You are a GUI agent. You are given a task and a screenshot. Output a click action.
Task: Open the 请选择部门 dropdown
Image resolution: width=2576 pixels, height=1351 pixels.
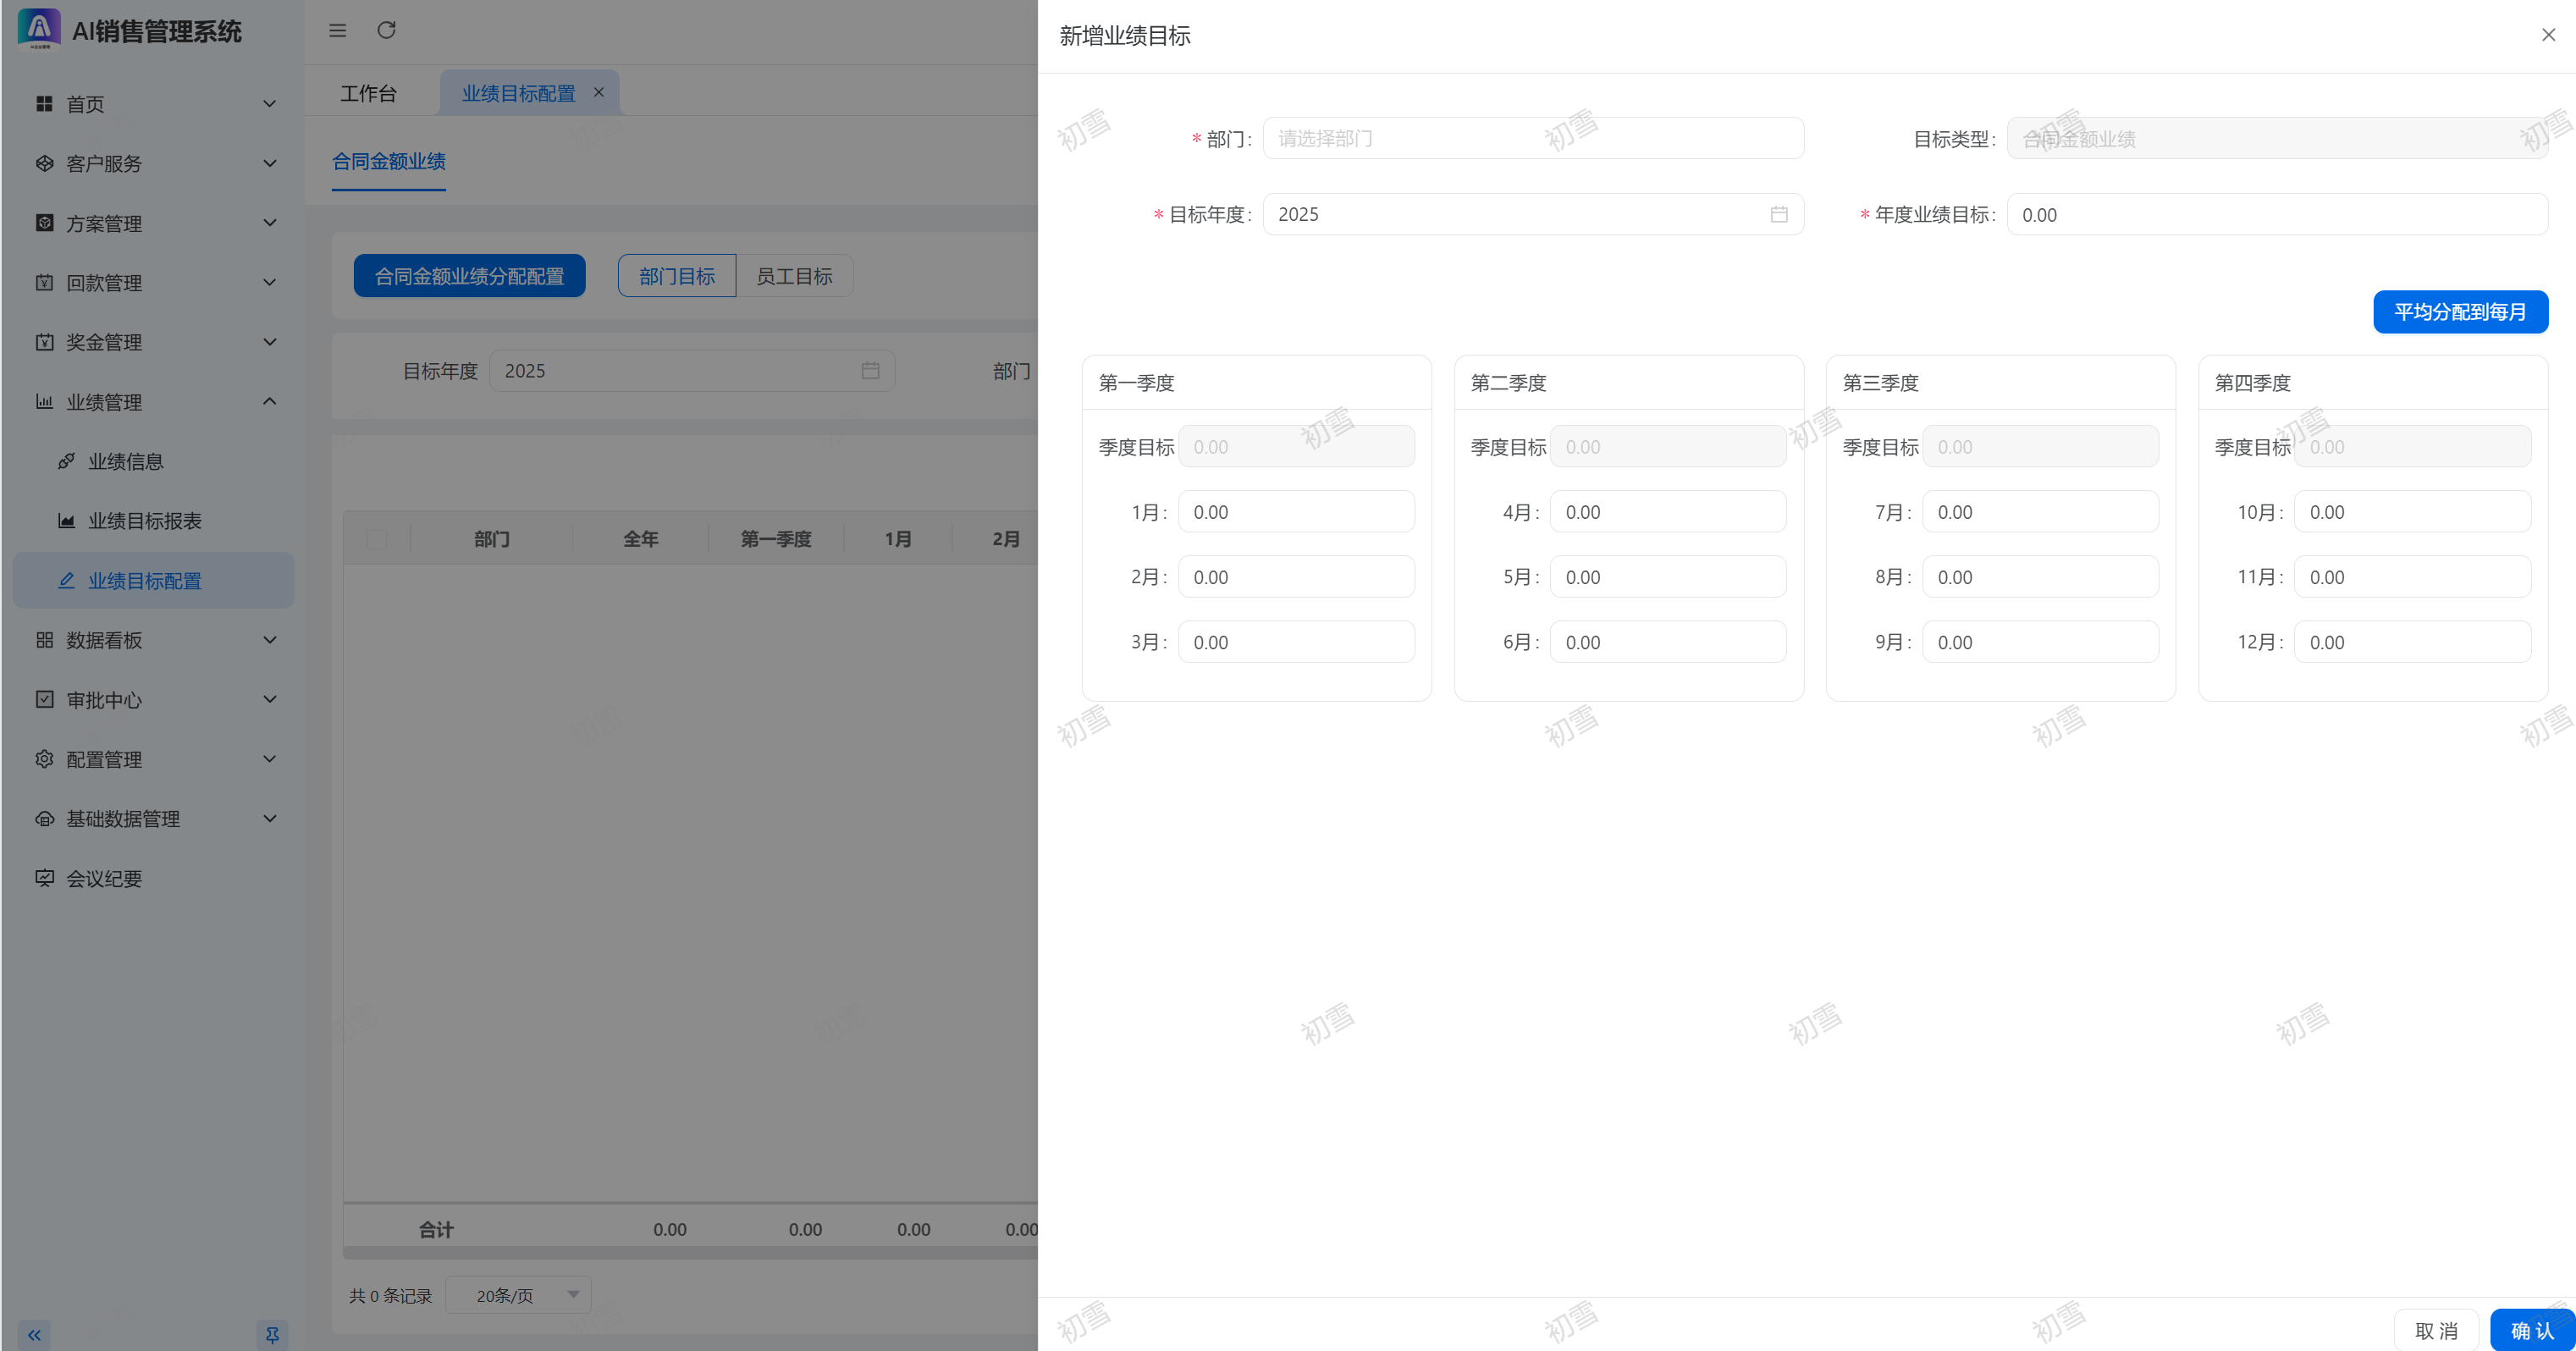click(1532, 138)
